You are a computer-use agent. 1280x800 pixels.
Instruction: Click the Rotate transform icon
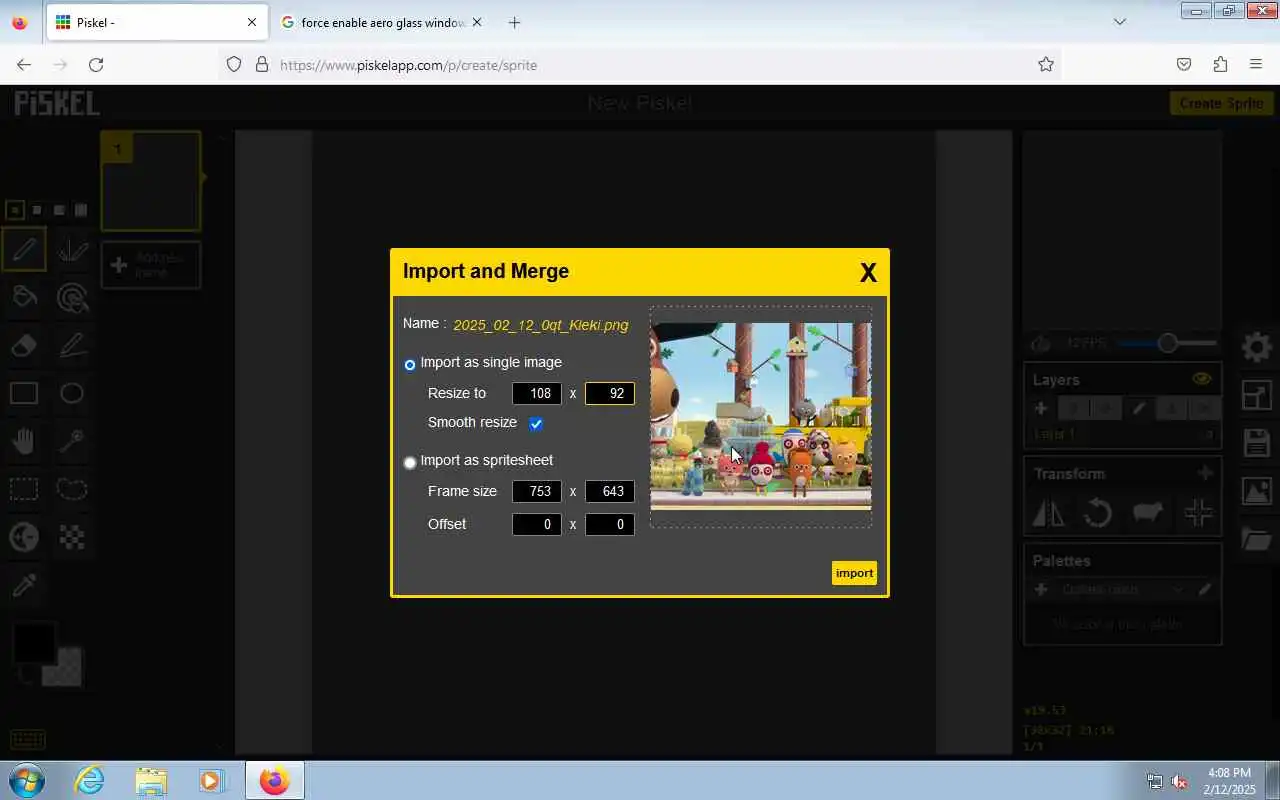[1098, 513]
